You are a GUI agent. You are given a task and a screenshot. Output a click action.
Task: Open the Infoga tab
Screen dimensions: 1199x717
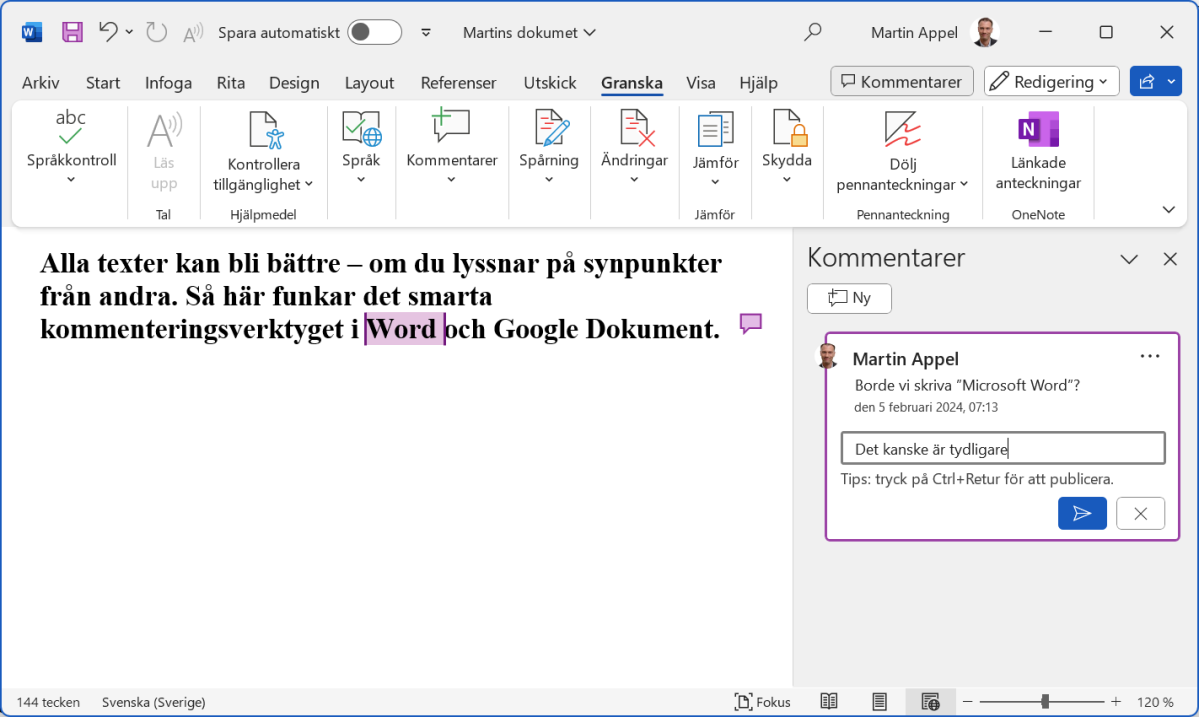coord(168,83)
